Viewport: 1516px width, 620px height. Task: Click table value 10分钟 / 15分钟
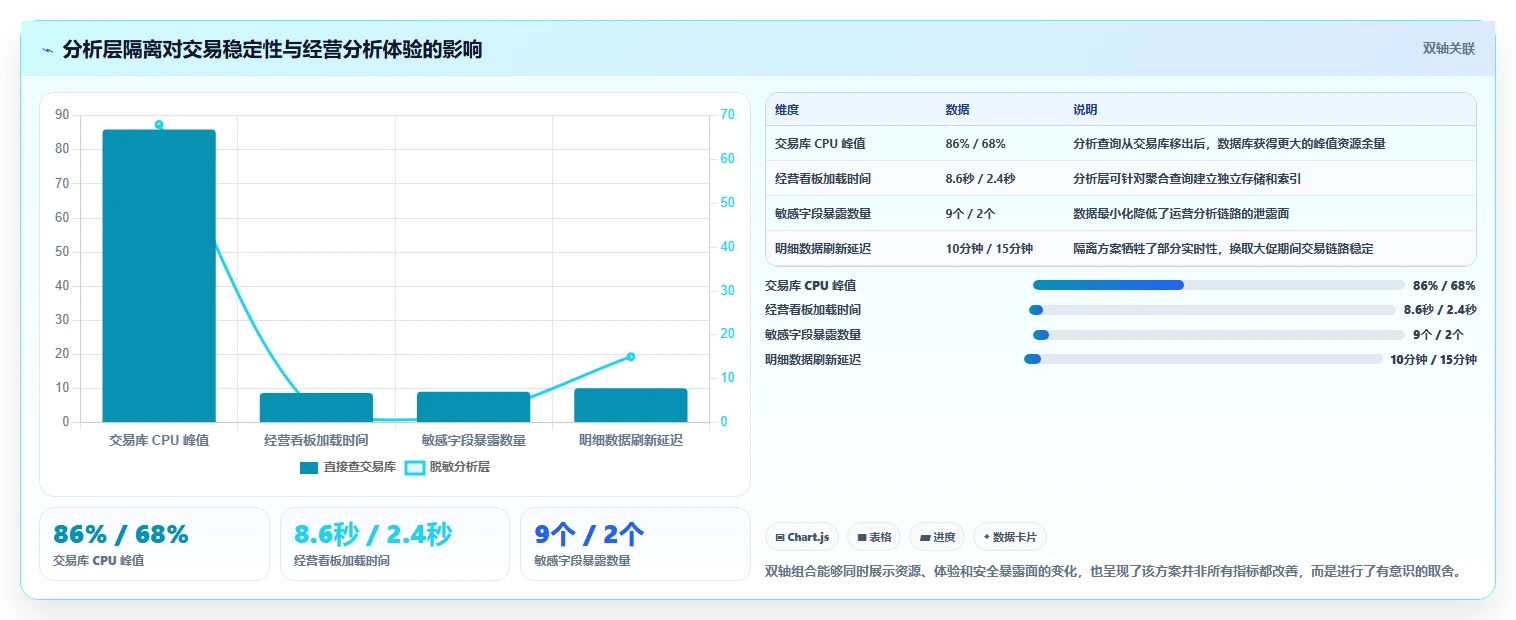989,249
